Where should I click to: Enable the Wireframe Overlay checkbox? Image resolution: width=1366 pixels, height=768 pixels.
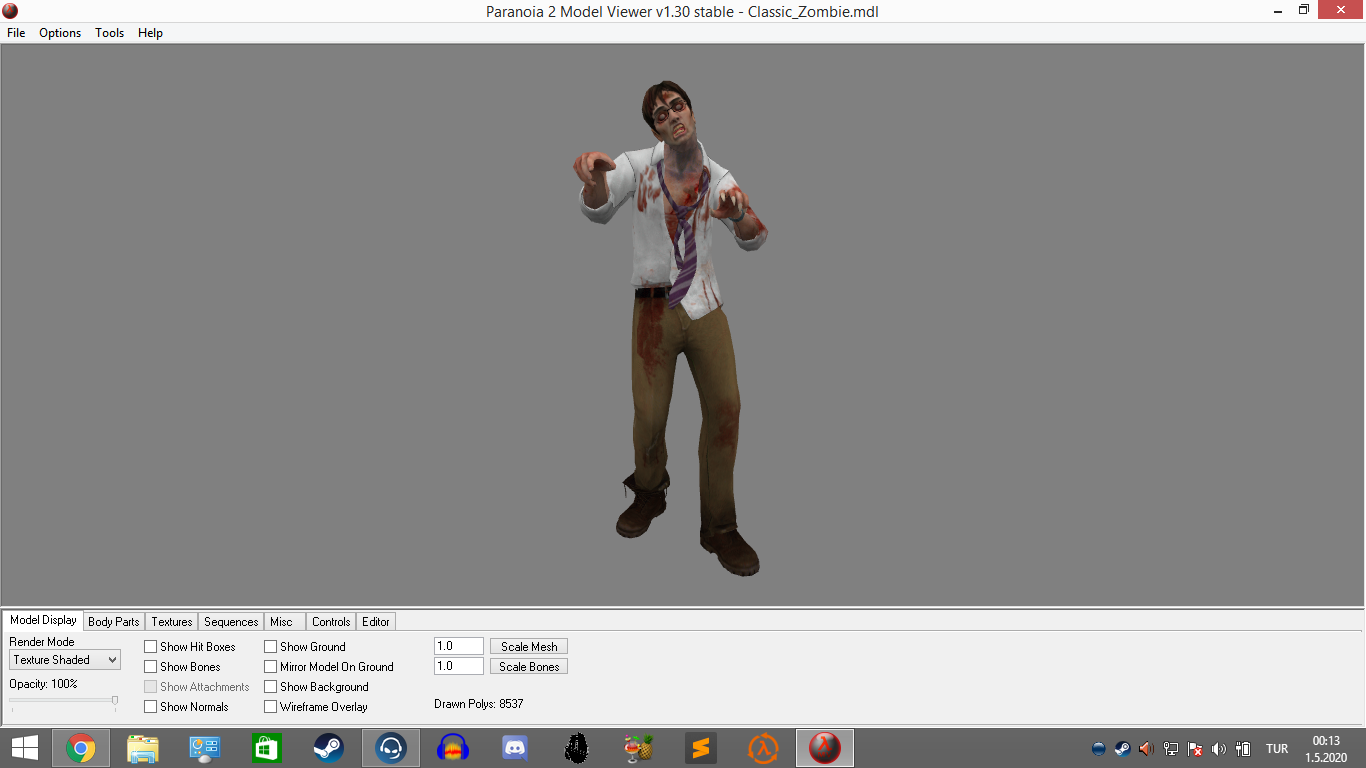coord(270,707)
